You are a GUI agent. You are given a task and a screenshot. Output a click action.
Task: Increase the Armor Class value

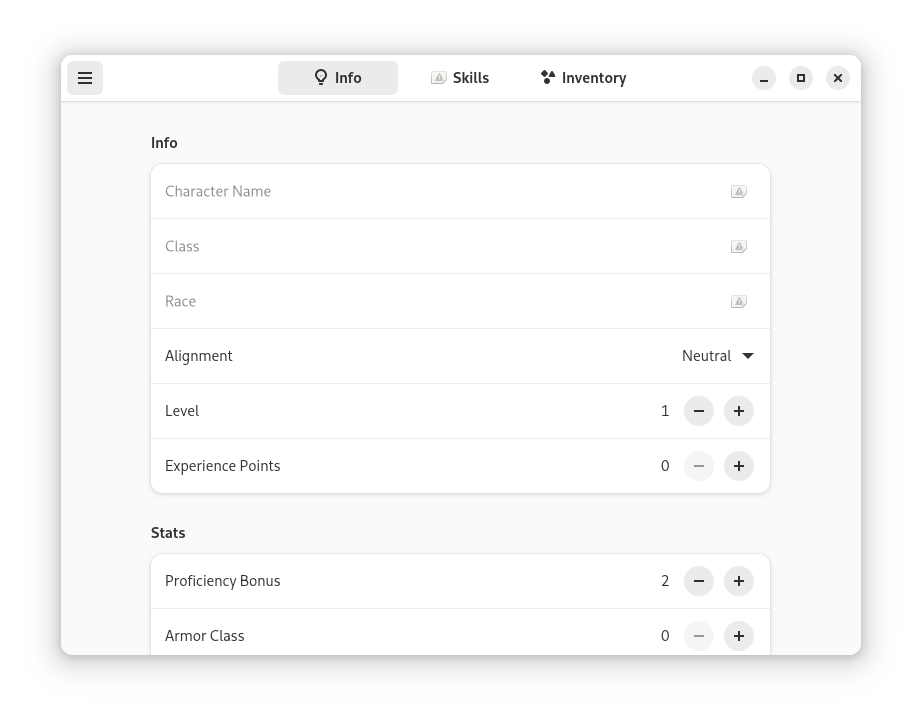739,636
